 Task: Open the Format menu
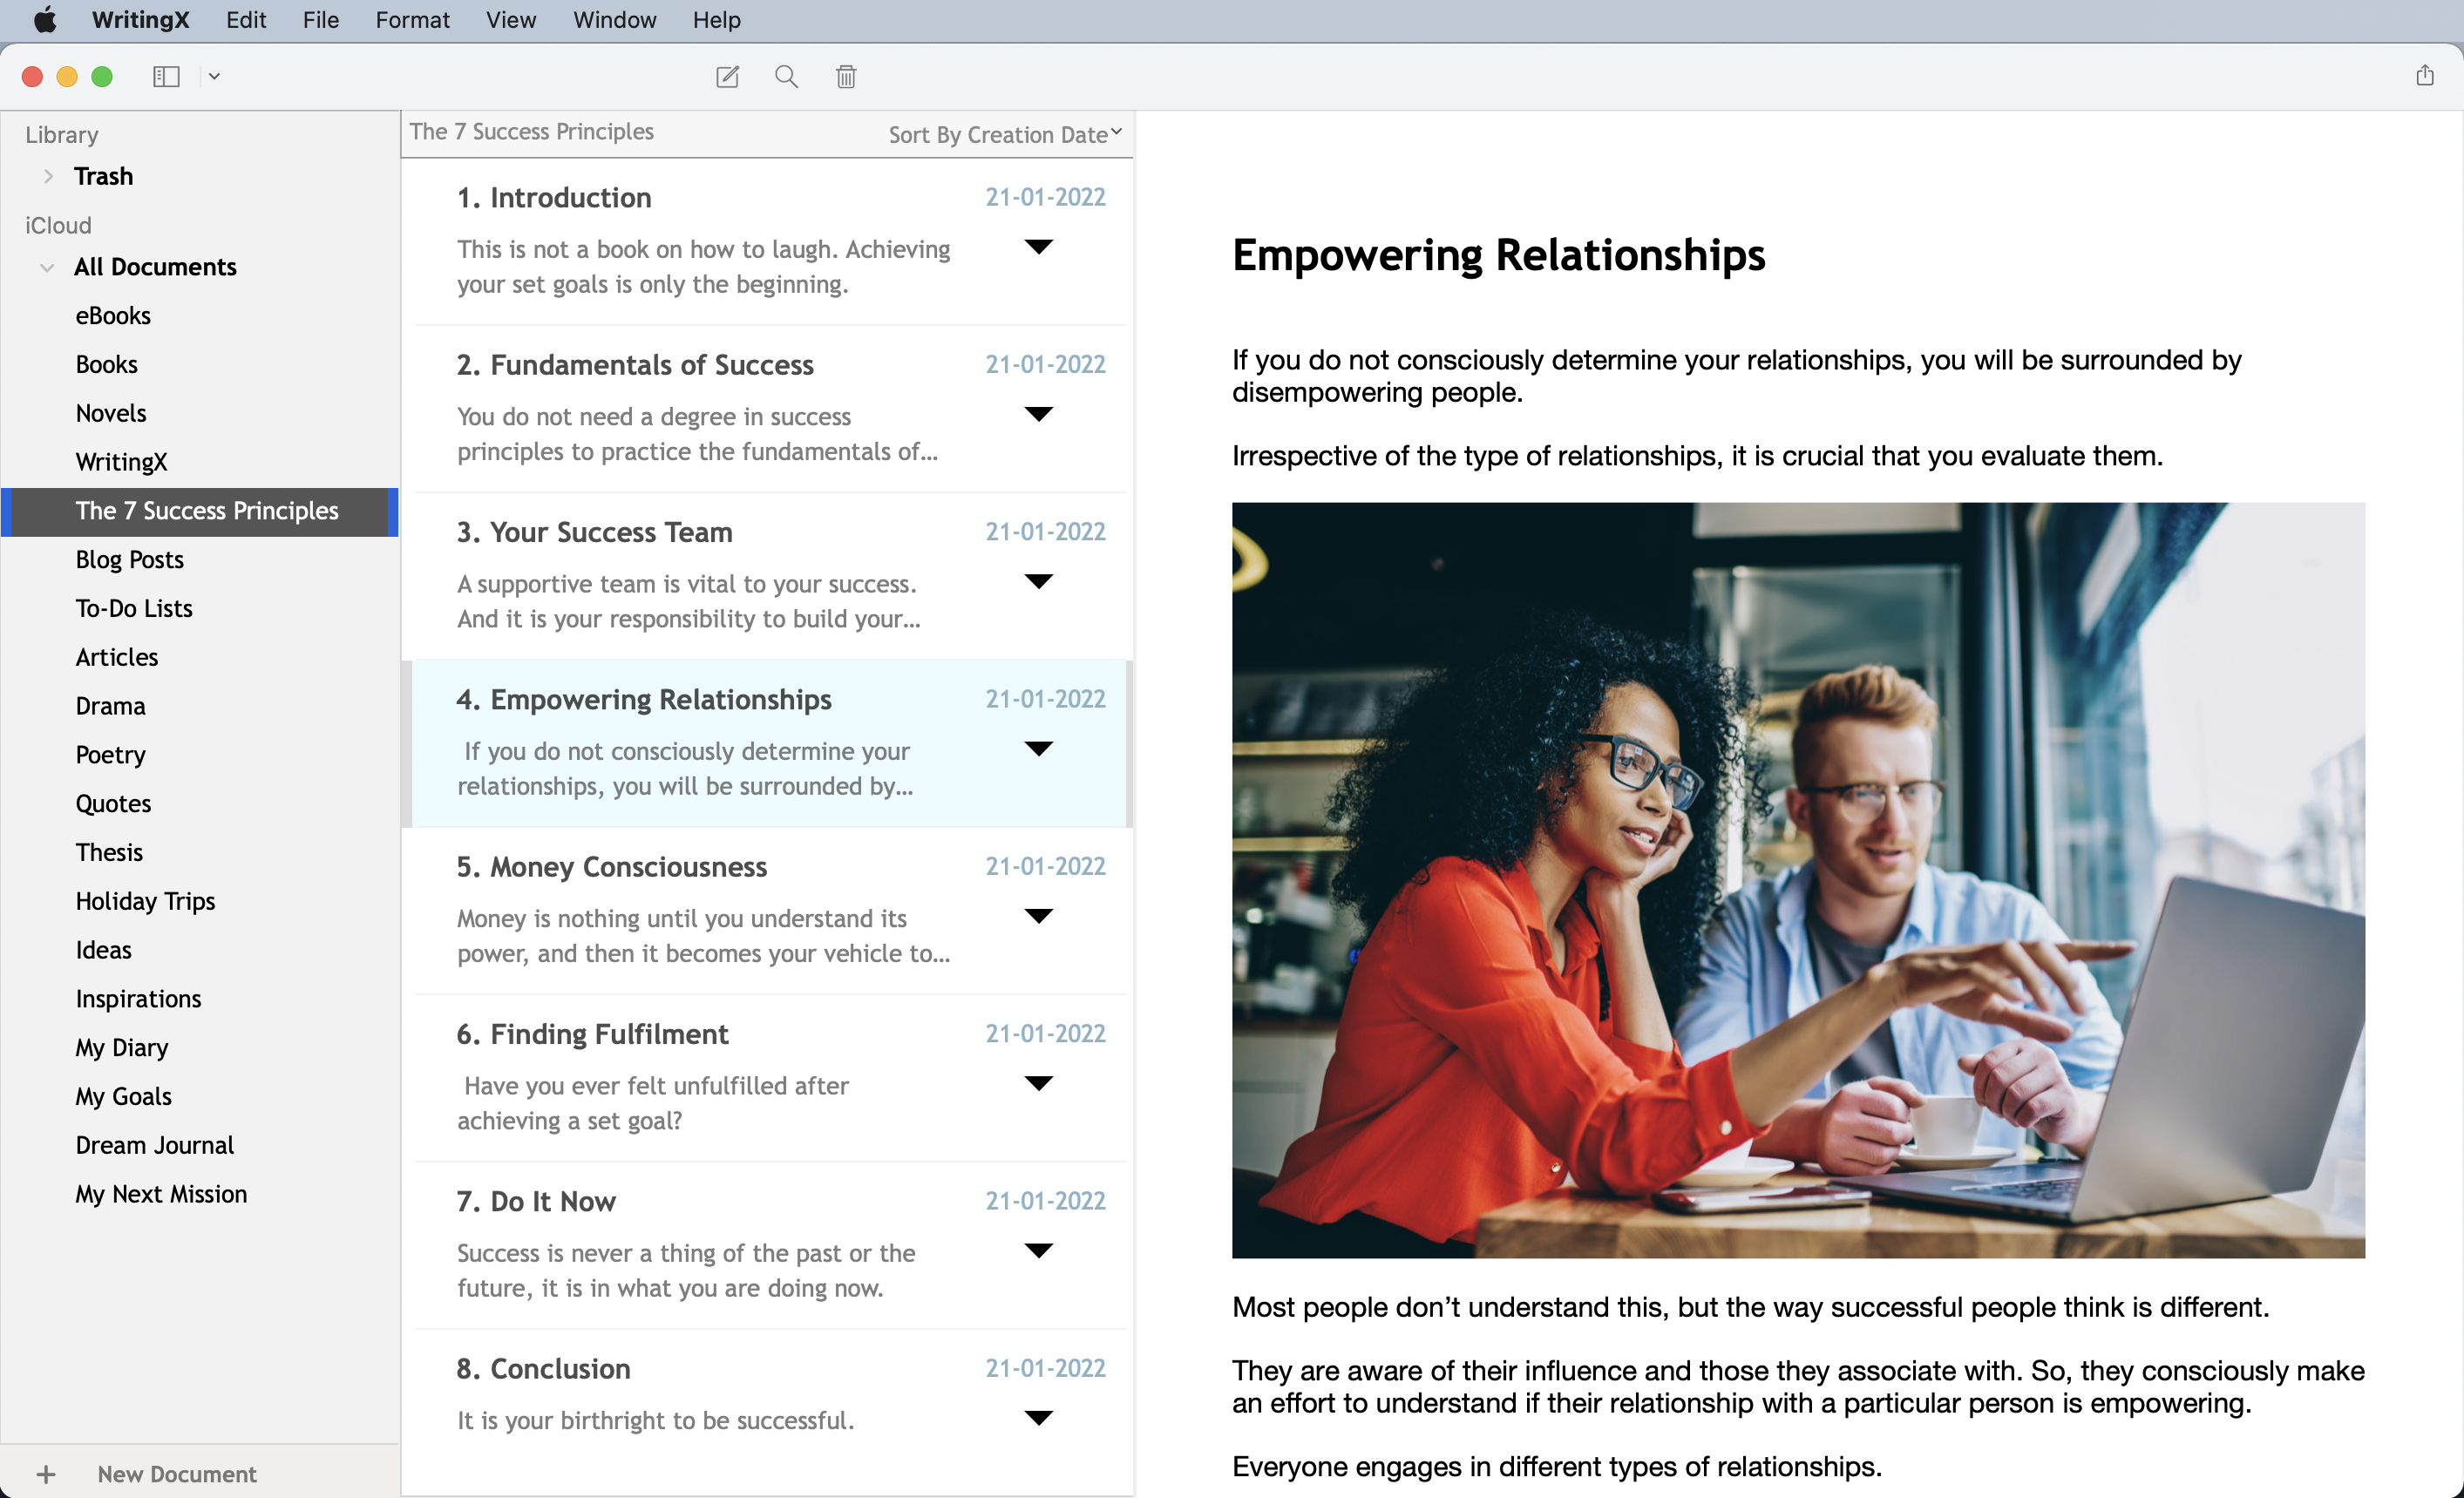(412, 20)
